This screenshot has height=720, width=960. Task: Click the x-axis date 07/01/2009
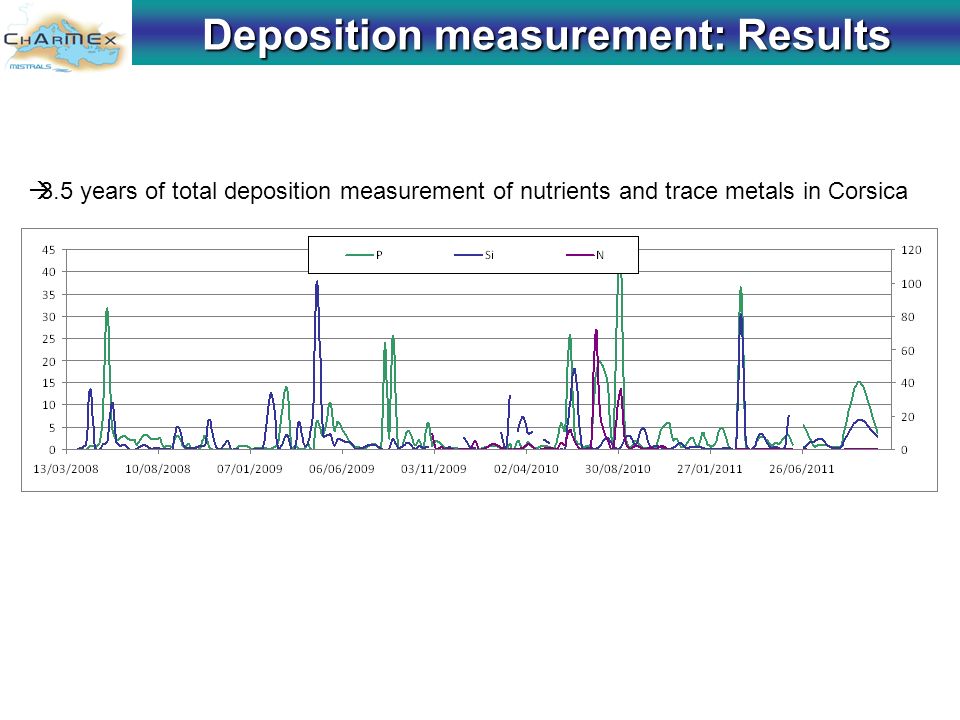click(x=250, y=469)
